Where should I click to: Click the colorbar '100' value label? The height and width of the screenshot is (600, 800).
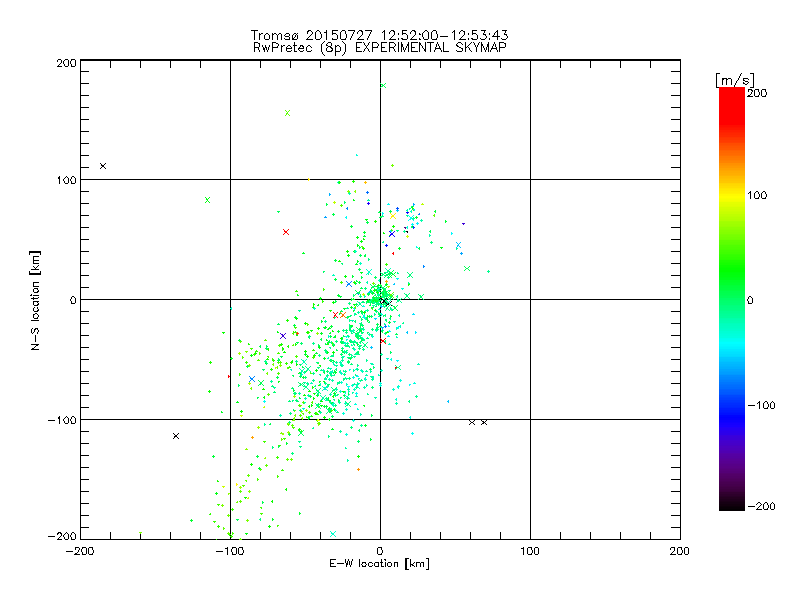pos(757,195)
